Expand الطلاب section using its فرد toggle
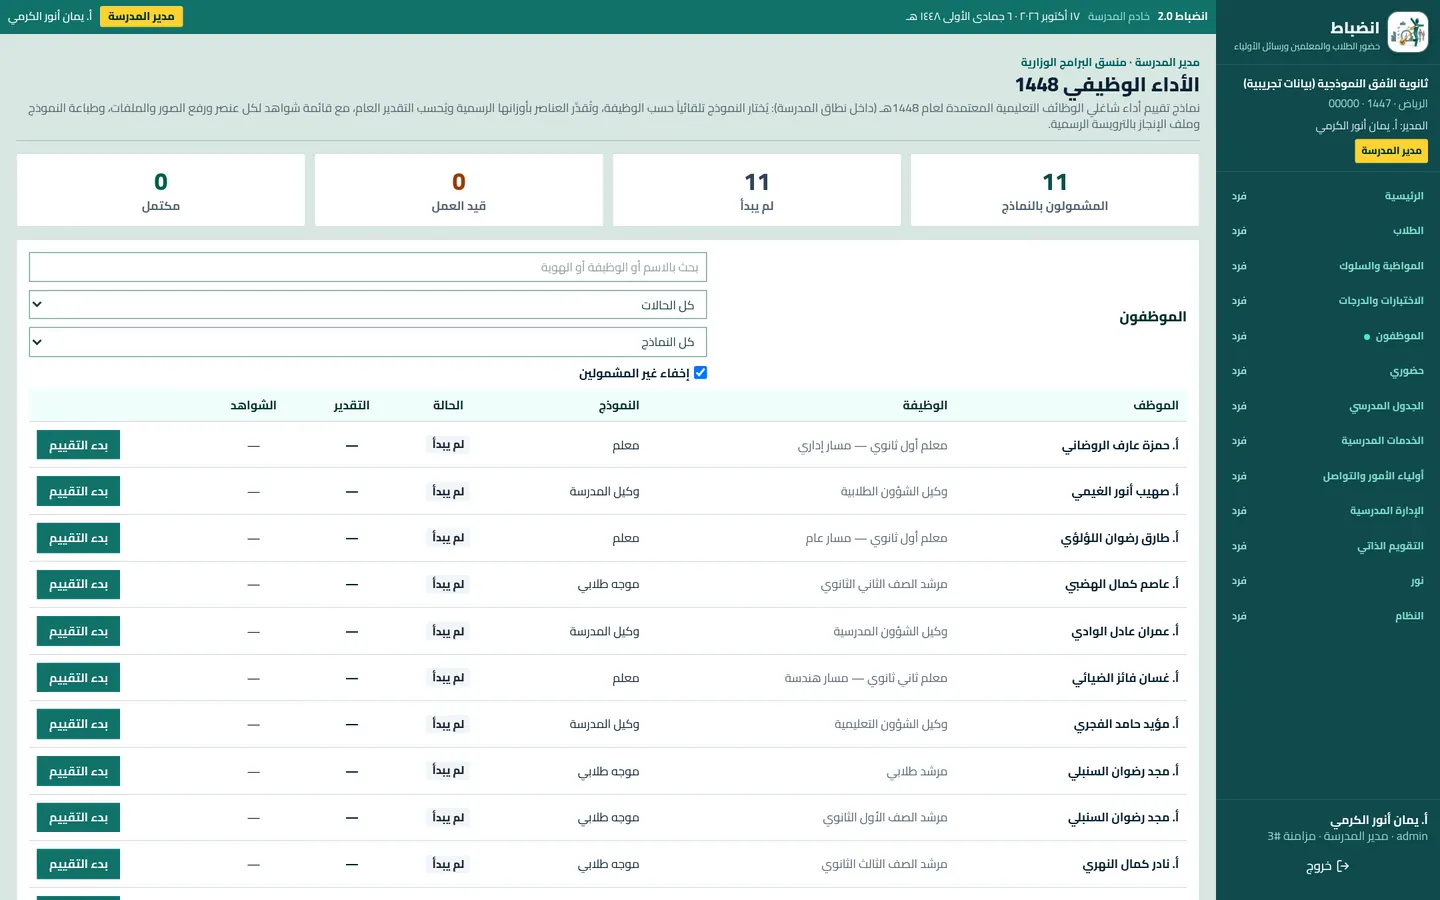Image resolution: width=1440 pixels, height=900 pixels. coord(1239,231)
